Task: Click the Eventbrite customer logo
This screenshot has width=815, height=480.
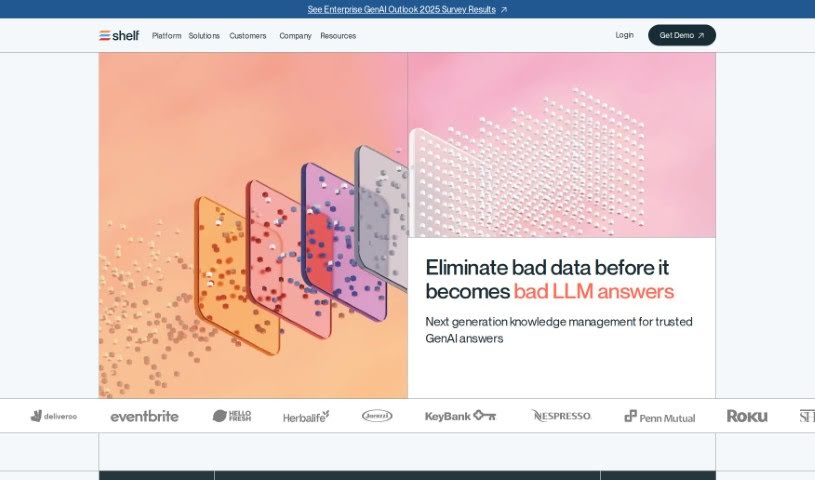Action: (144, 416)
